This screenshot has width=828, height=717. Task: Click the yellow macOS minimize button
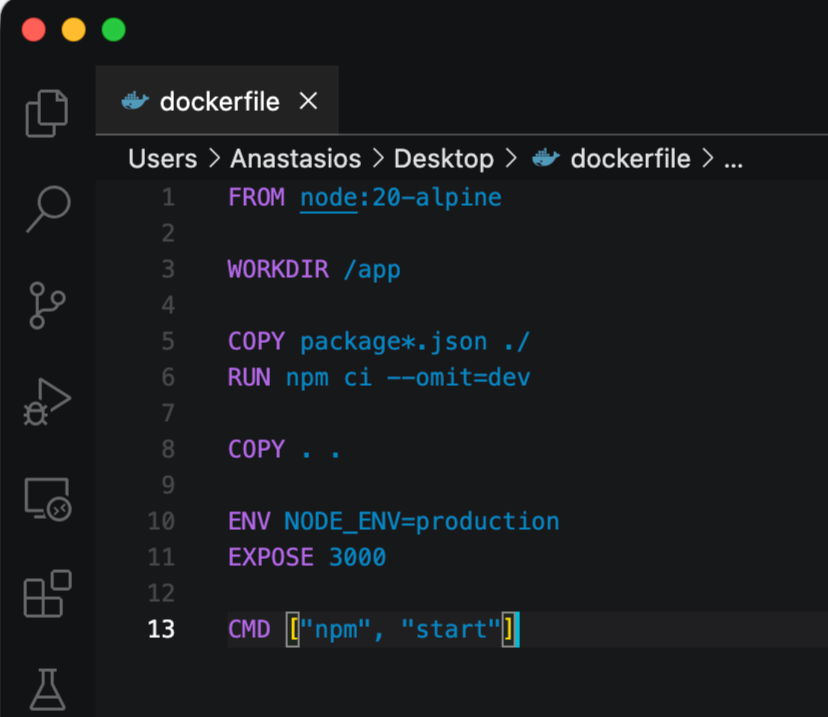(74, 30)
